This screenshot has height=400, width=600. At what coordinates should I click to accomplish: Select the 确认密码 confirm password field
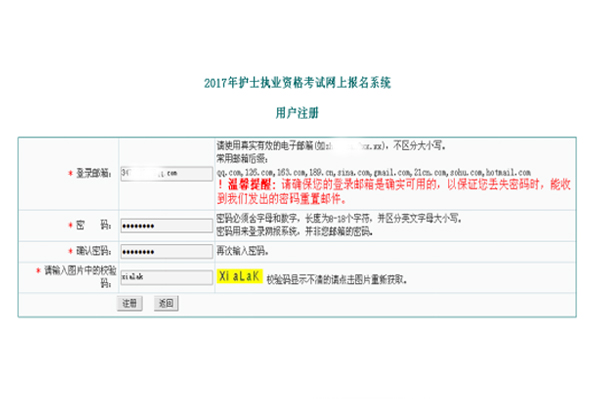point(165,250)
